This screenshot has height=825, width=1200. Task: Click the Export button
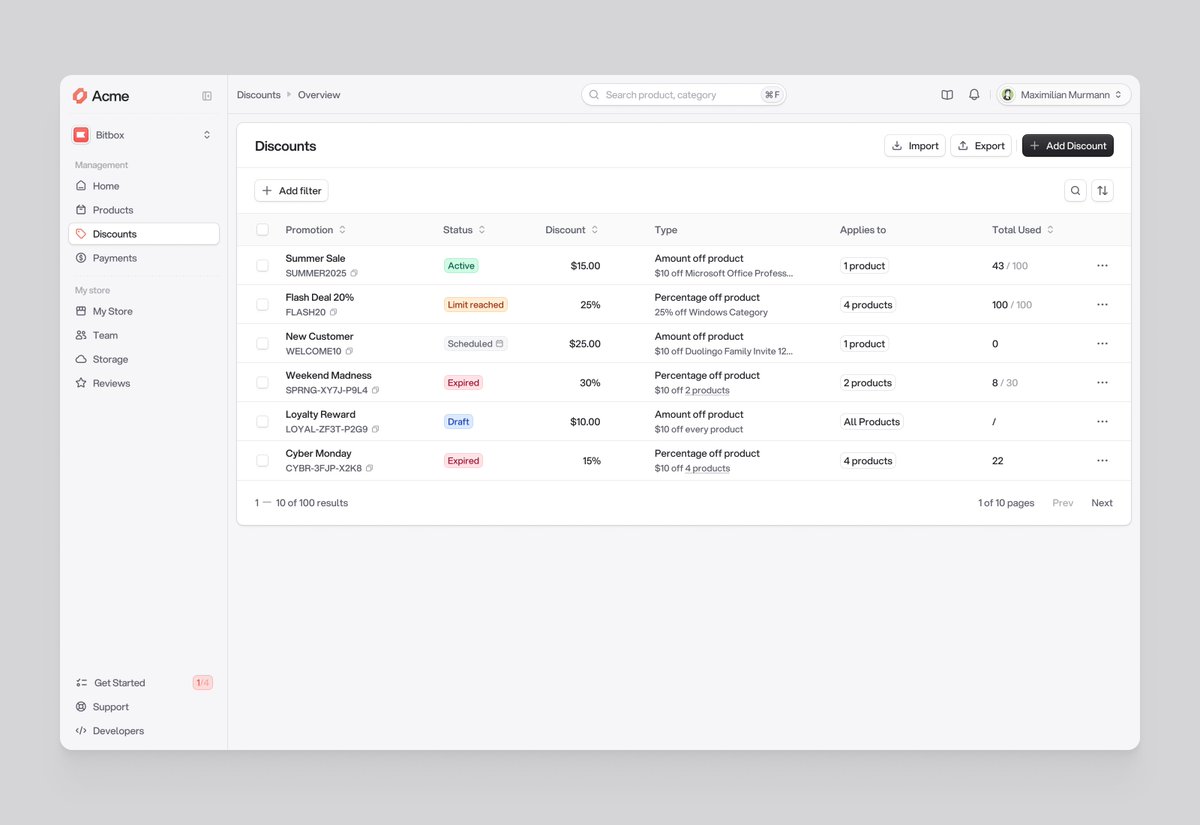point(981,146)
